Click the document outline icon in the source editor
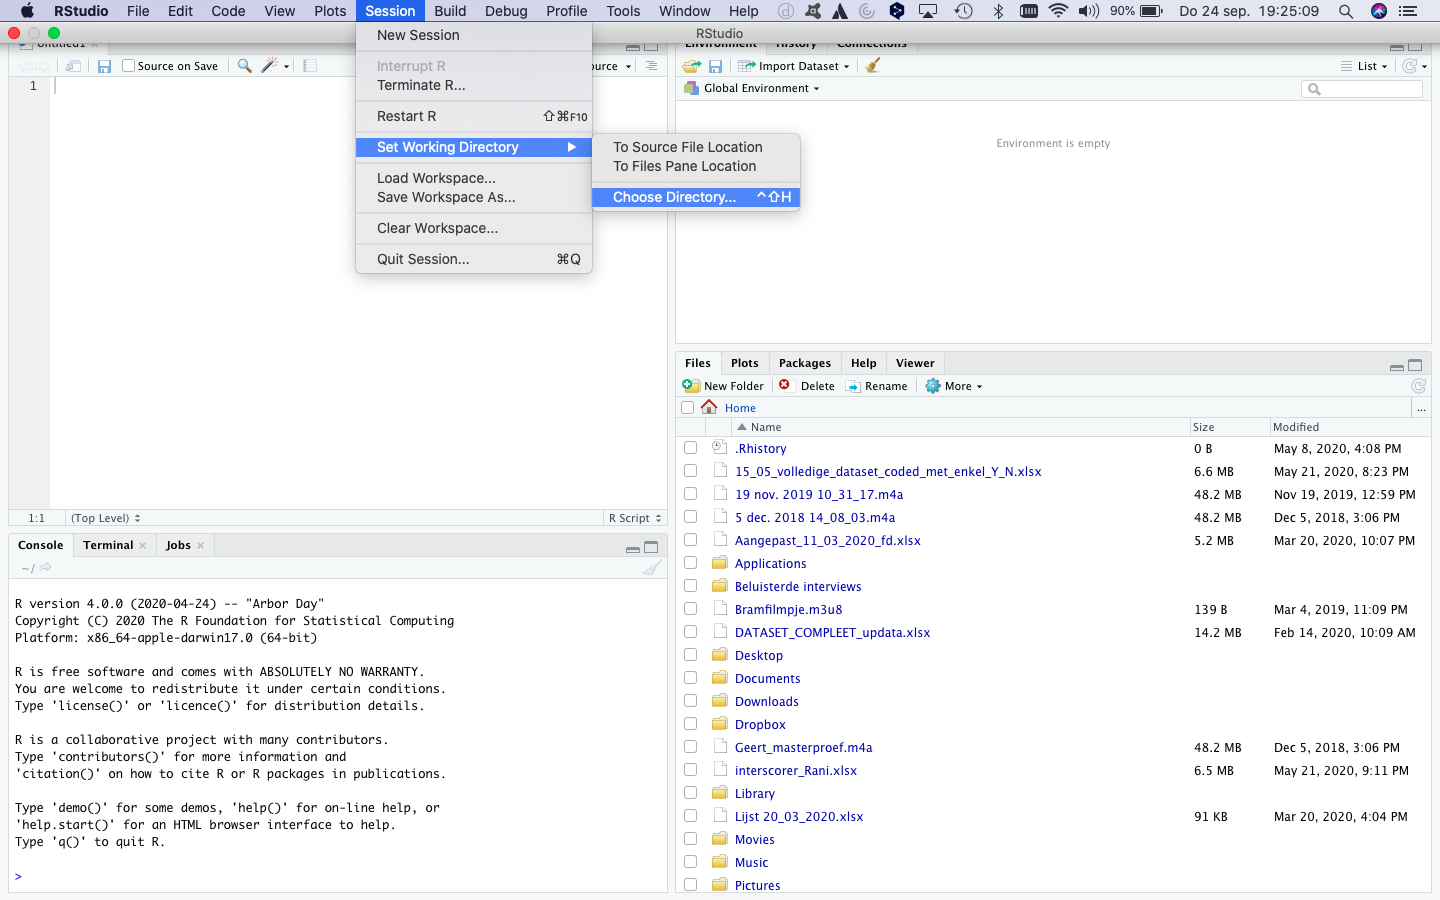Viewport: 1440px width, 900px height. pyautogui.click(x=651, y=66)
